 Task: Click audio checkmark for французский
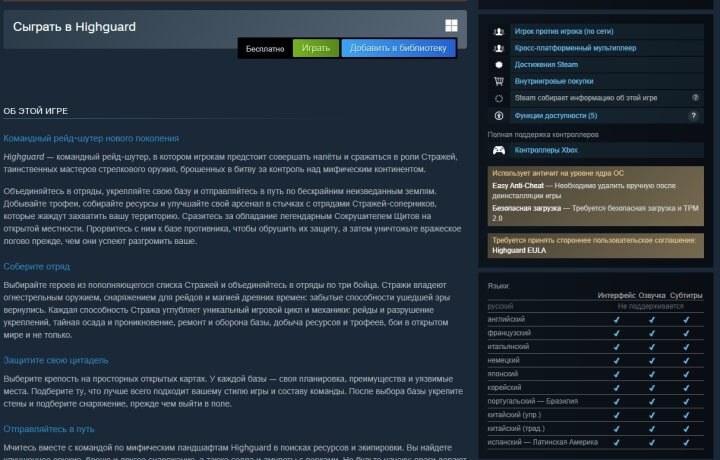point(652,333)
